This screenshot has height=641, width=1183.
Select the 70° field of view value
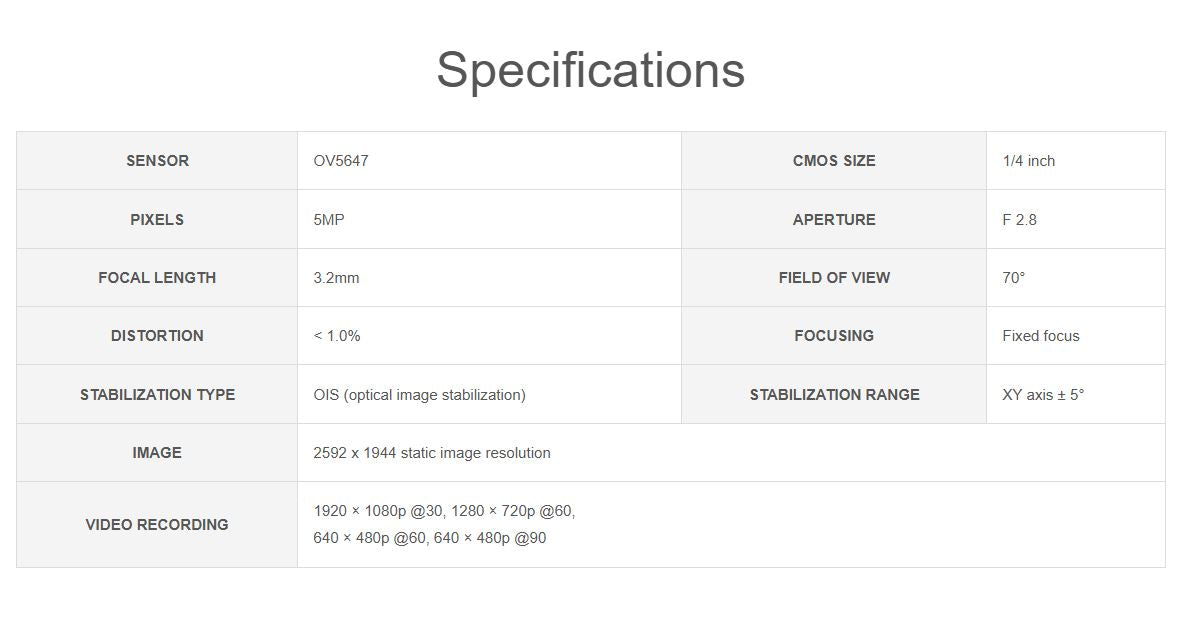(1013, 278)
